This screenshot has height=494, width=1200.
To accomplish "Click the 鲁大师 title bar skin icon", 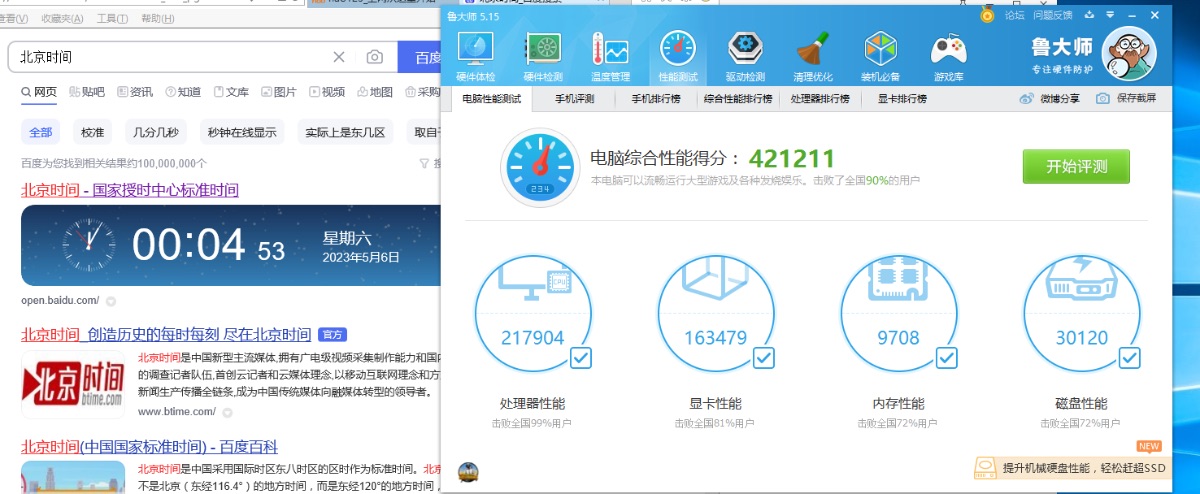I will [x=1090, y=15].
